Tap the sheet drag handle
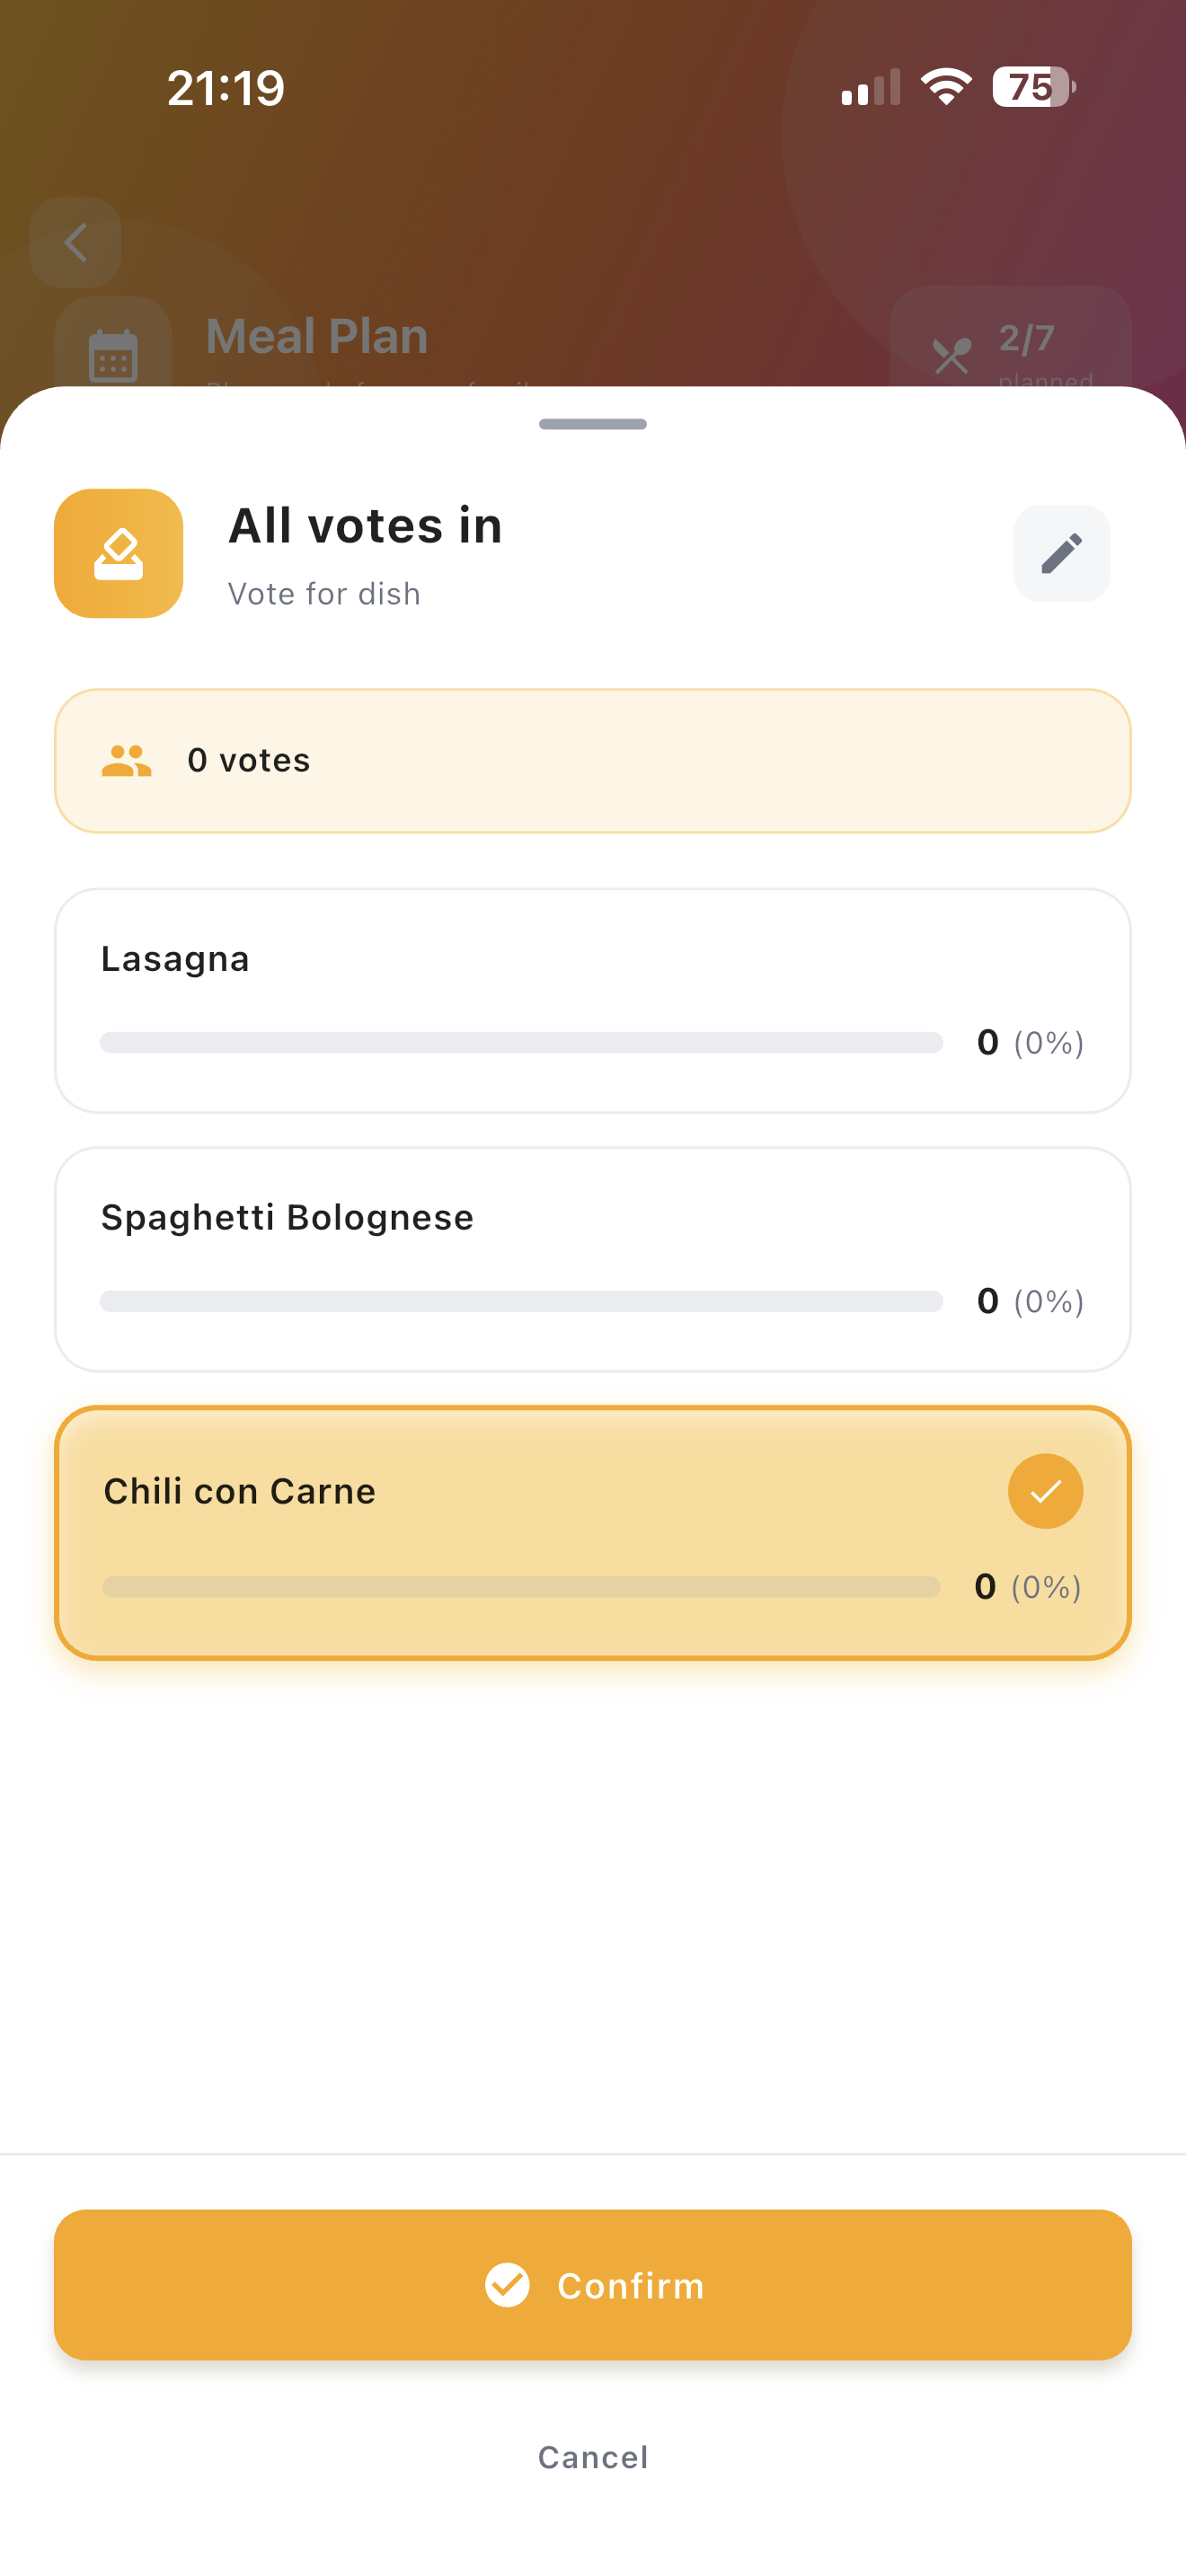1186x2576 pixels. tap(592, 424)
